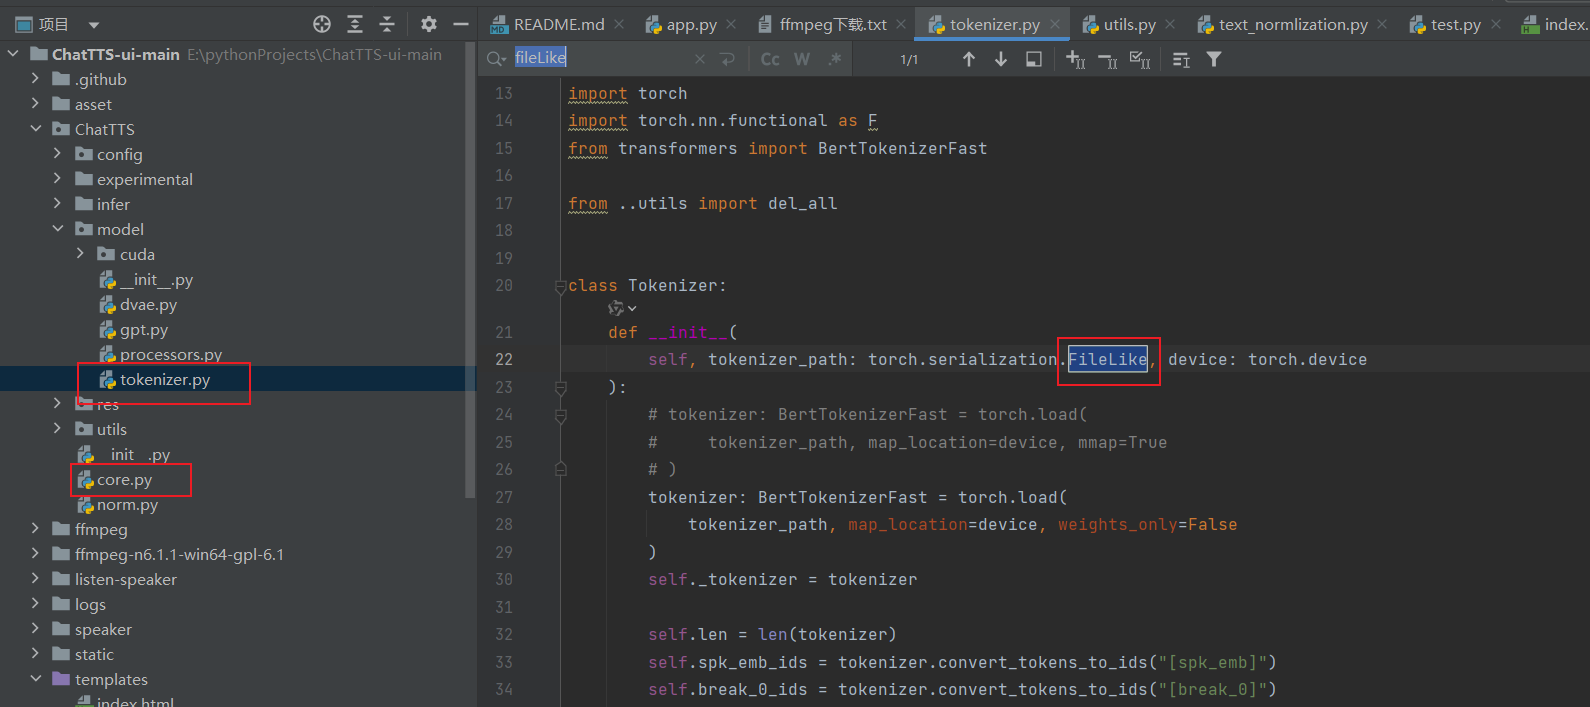
Task: Select norm.py in project tree
Action: (x=127, y=505)
